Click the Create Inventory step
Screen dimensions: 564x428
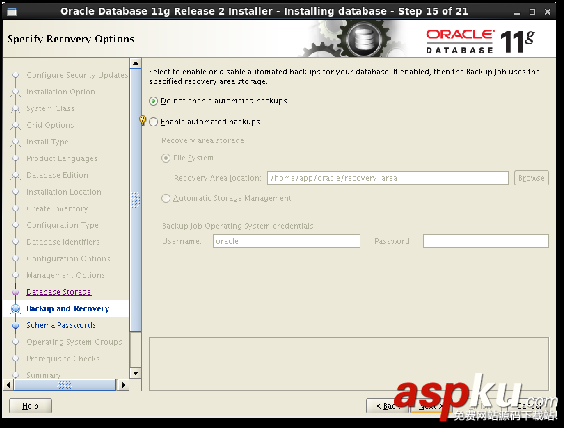57,209
